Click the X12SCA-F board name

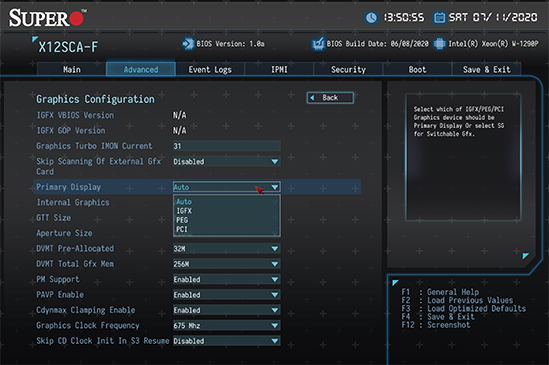click(x=68, y=47)
